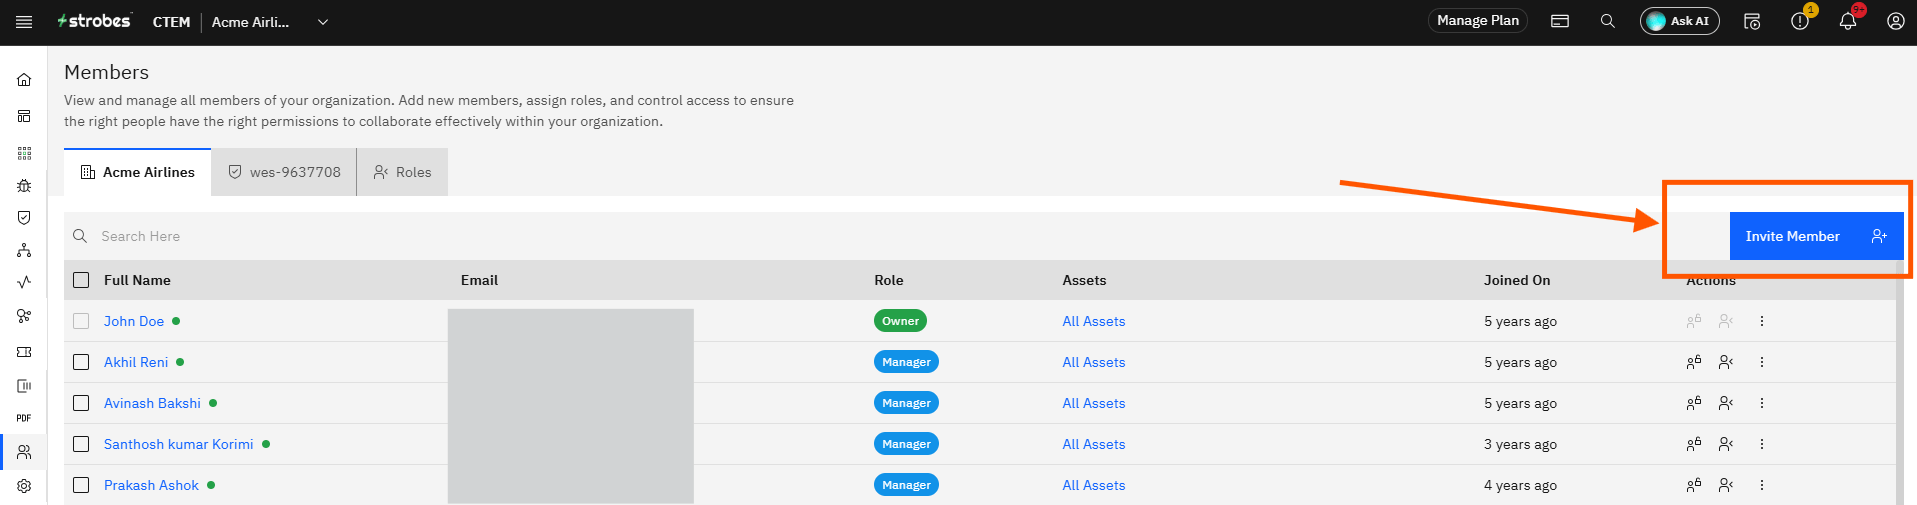
Task: Open the Home icon in sidebar
Action: point(24,80)
